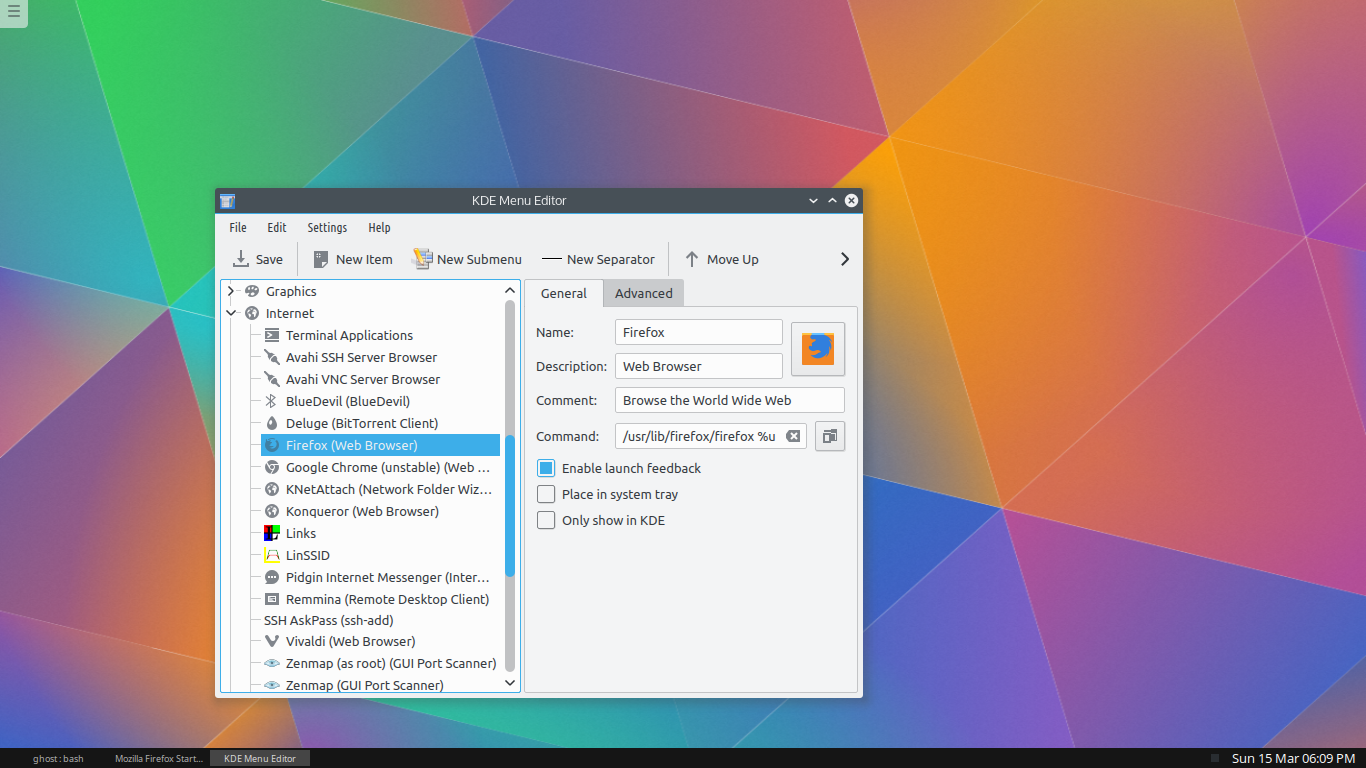Open the Settings menu
This screenshot has width=1366, height=768.
(327, 228)
